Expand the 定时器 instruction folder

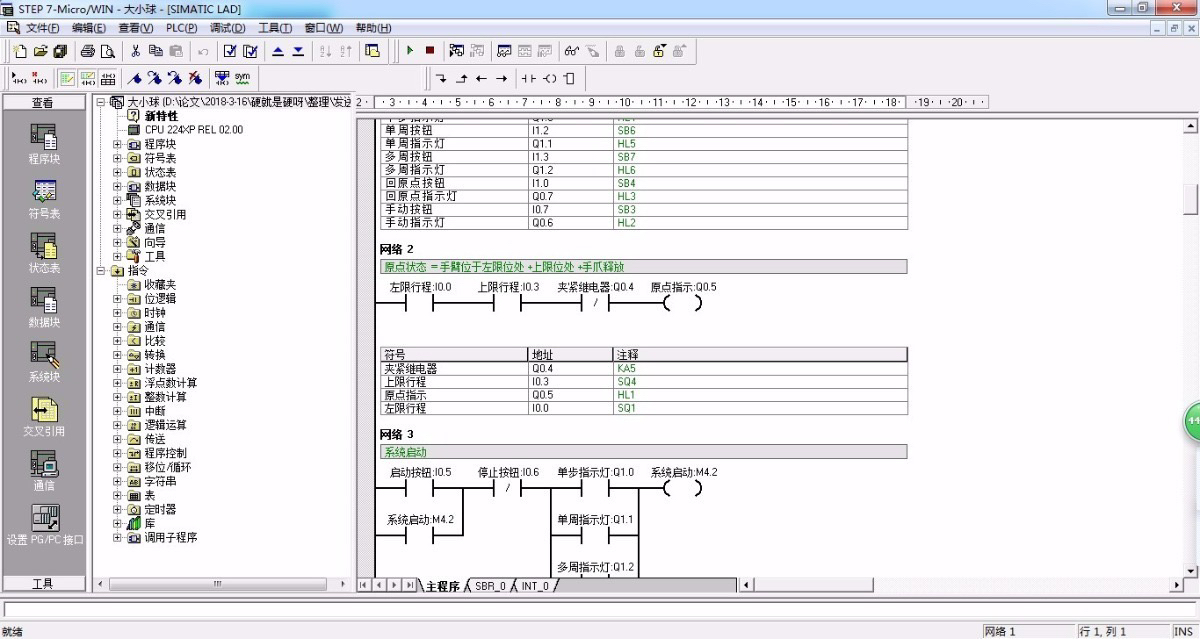117,509
